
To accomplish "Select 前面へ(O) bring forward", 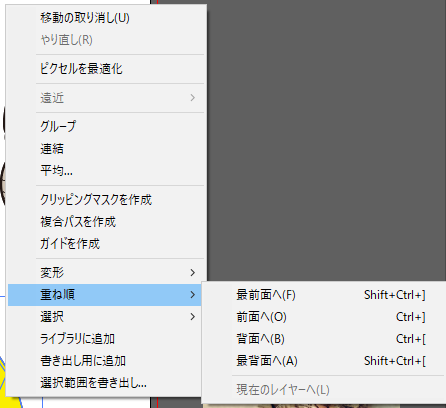I will tap(324, 317).
